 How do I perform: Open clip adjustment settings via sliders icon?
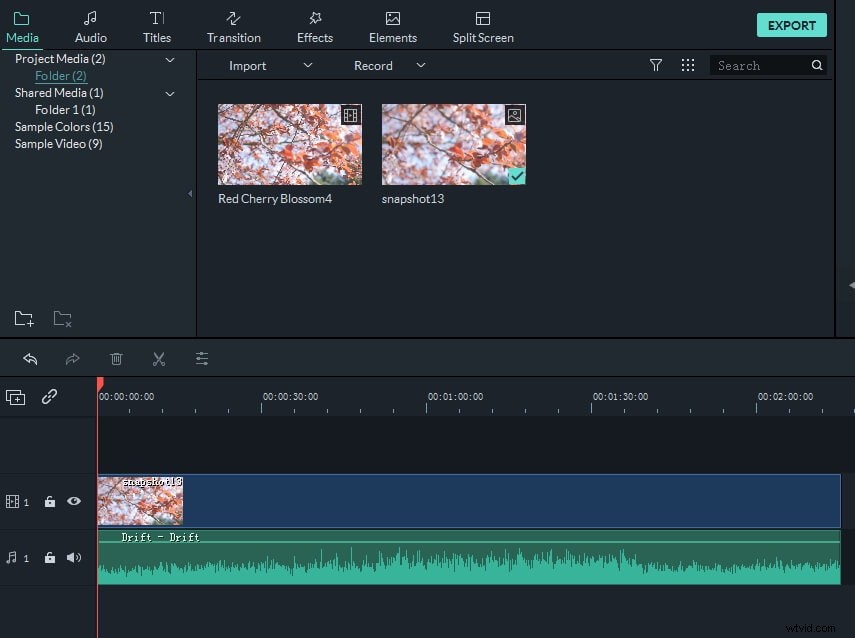pos(201,358)
